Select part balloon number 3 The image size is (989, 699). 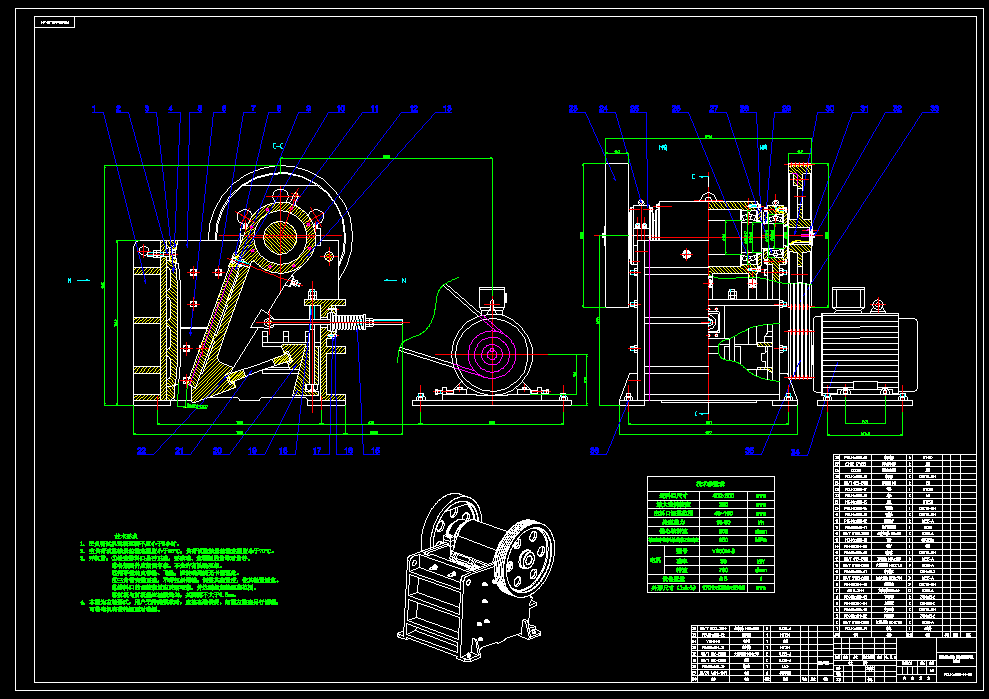tap(147, 109)
